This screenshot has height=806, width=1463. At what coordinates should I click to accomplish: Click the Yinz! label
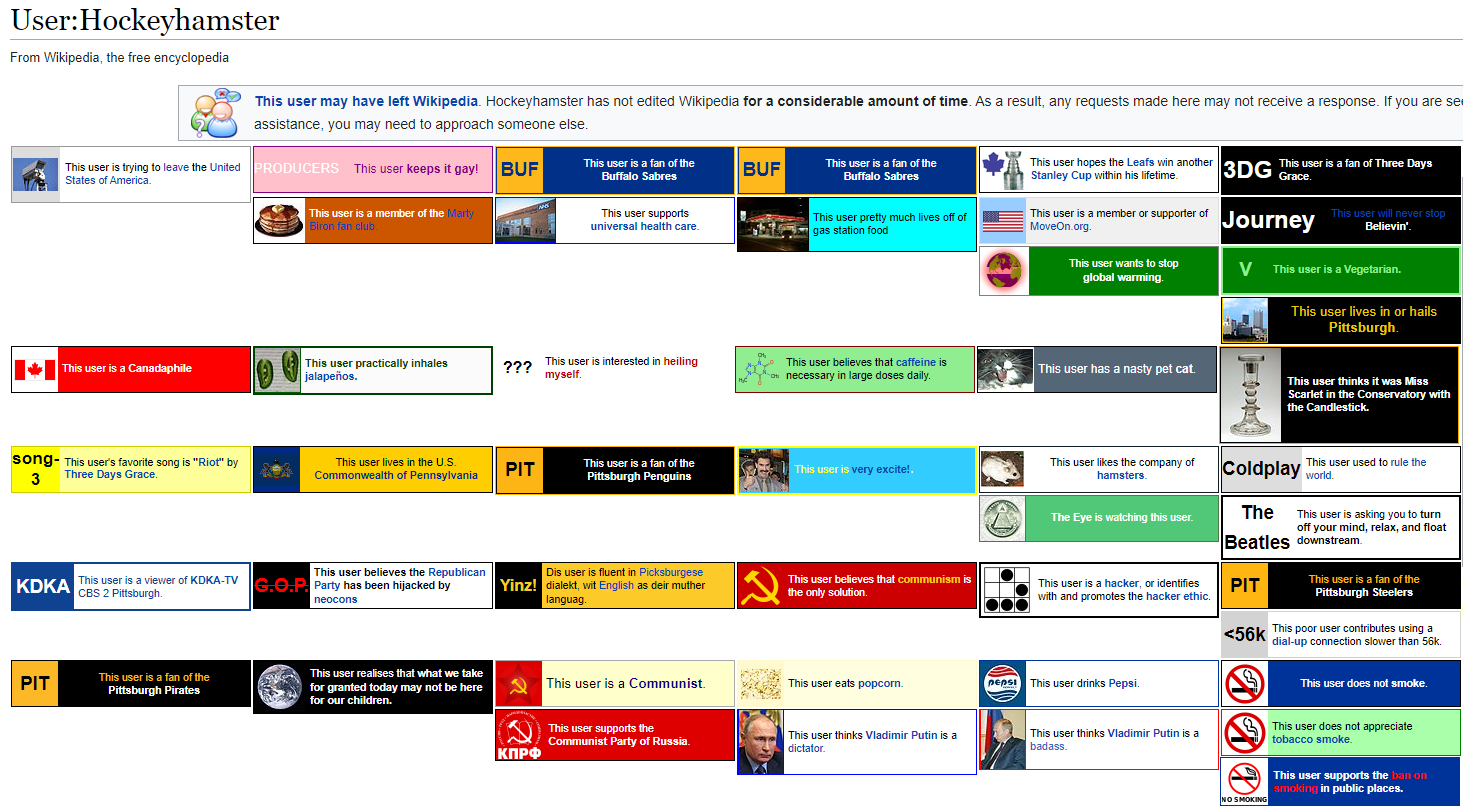coord(519,586)
